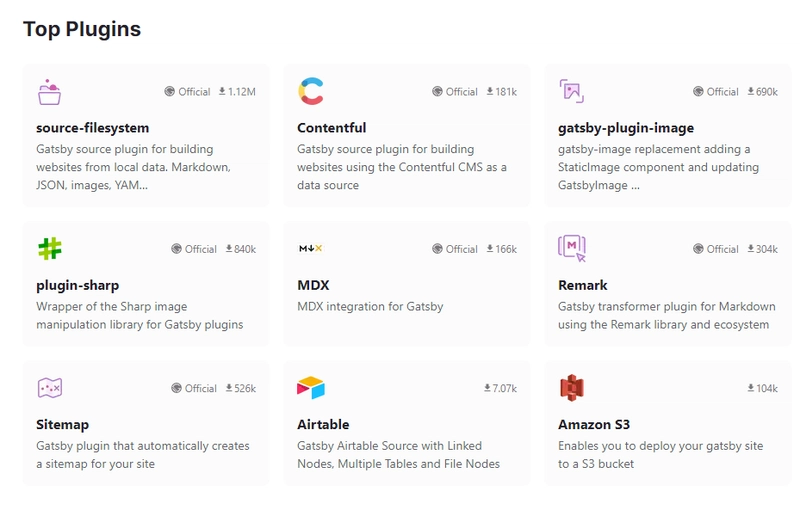This screenshot has width=800, height=516.
Task: Select the plugin-sharp title
Action: click(x=78, y=285)
